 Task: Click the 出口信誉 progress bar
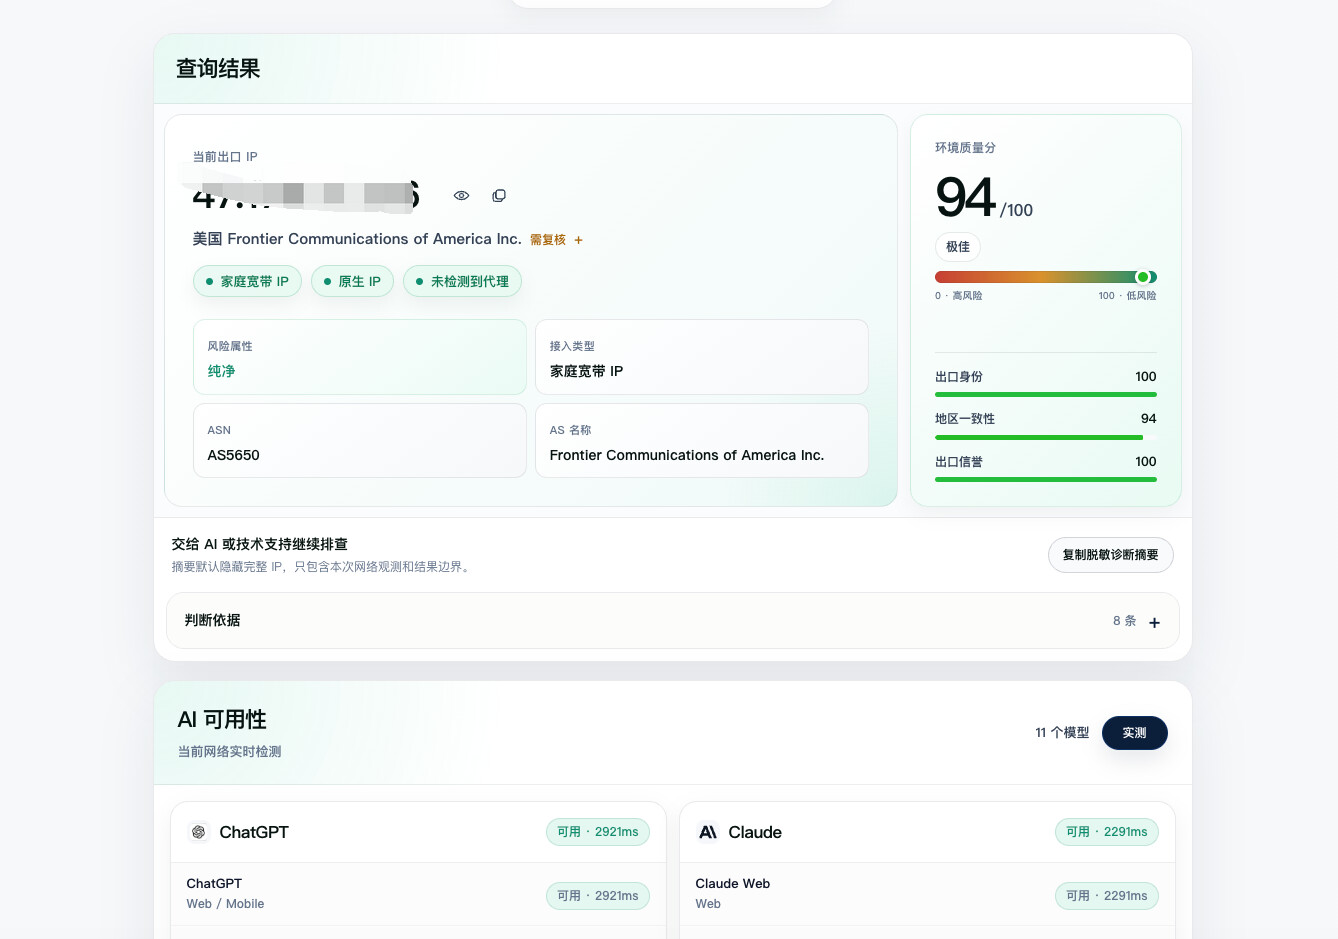point(1045,480)
